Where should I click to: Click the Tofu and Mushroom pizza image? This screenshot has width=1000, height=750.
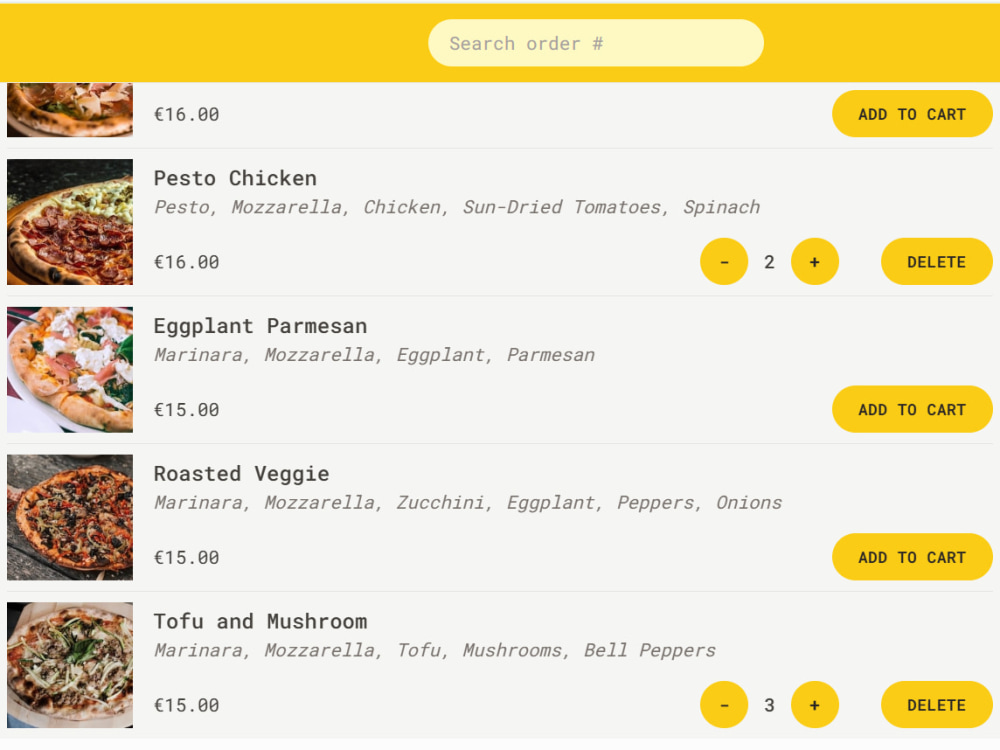[70, 665]
